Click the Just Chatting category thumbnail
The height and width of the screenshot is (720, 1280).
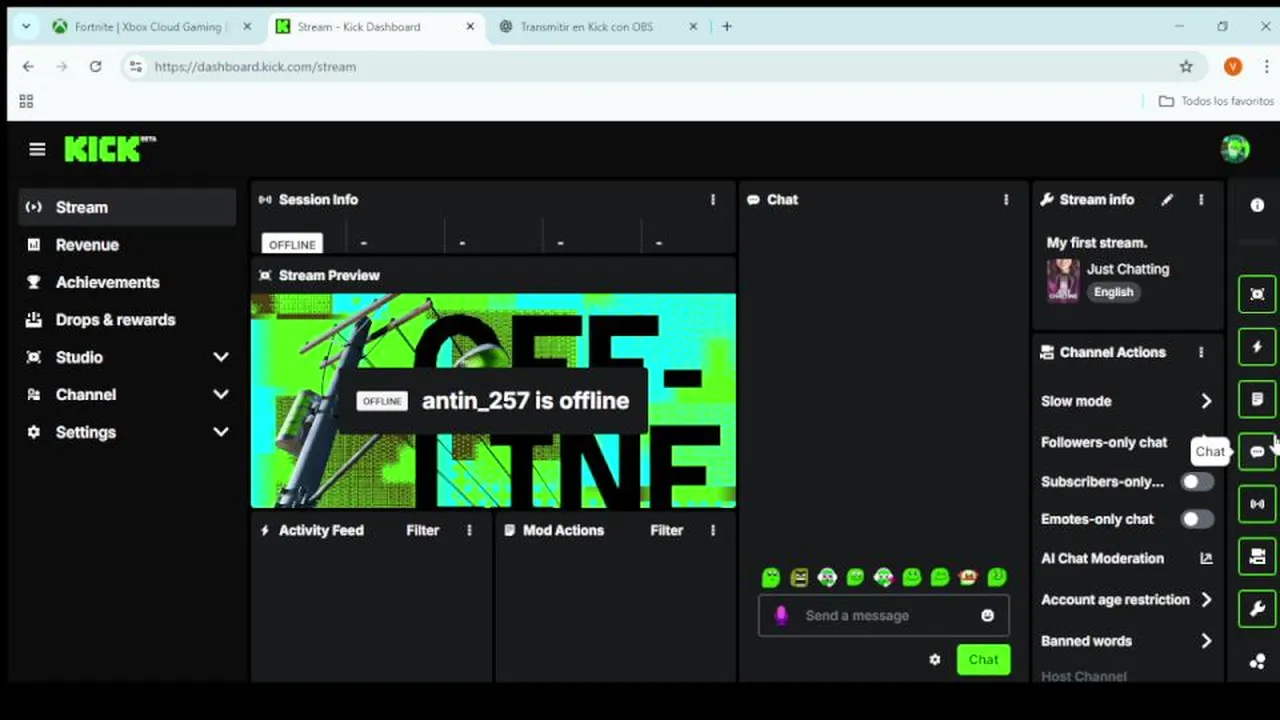(1063, 281)
